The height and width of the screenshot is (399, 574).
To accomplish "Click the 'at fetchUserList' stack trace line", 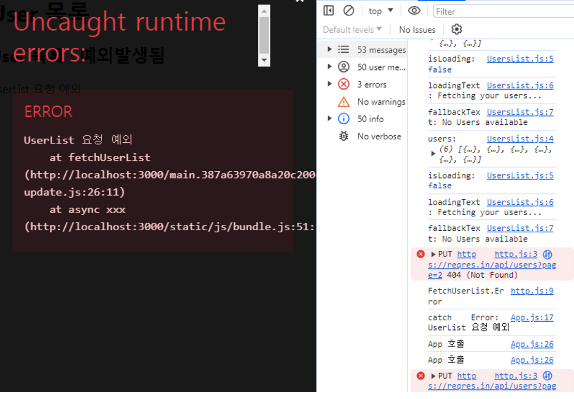I will coord(100,157).
